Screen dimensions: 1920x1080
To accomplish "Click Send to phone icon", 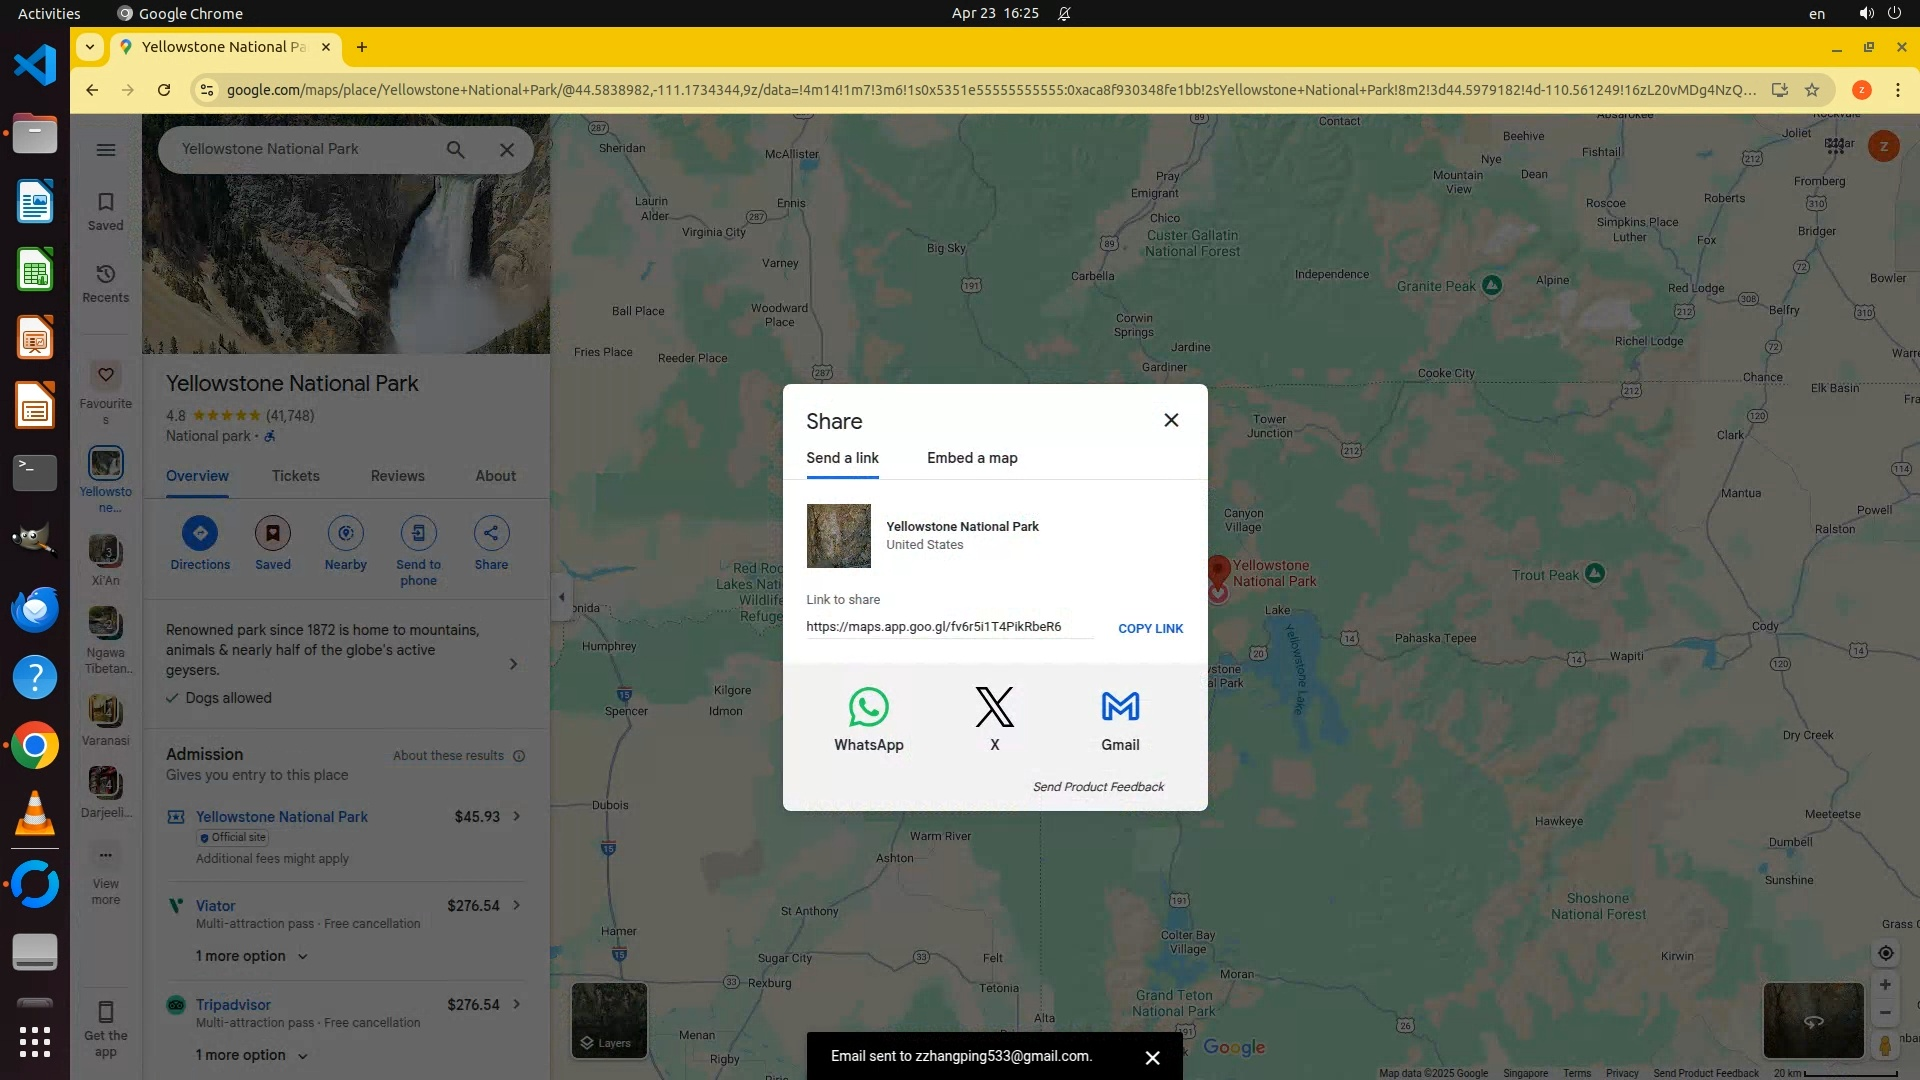I will [418, 534].
